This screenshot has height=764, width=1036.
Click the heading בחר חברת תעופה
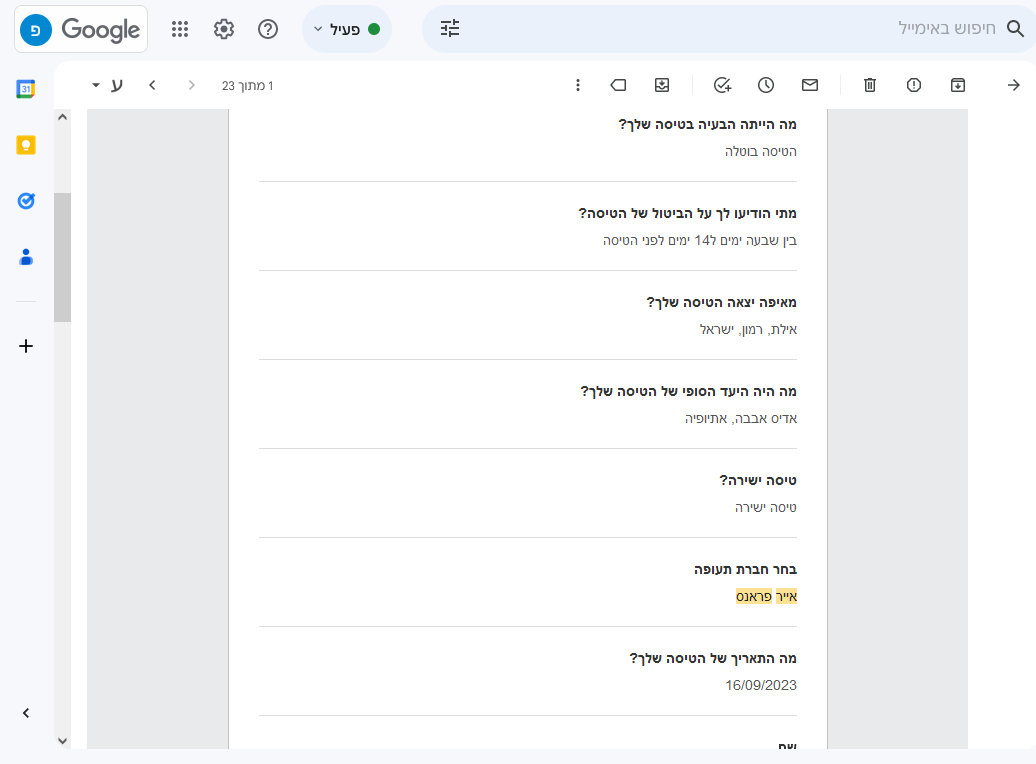tap(745, 570)
